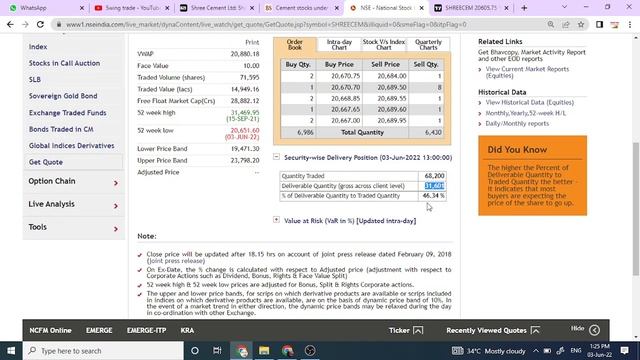Select the Stock V/s Index Chart tab
Screen dimensions: 640x360
click(x=384, y=44)
